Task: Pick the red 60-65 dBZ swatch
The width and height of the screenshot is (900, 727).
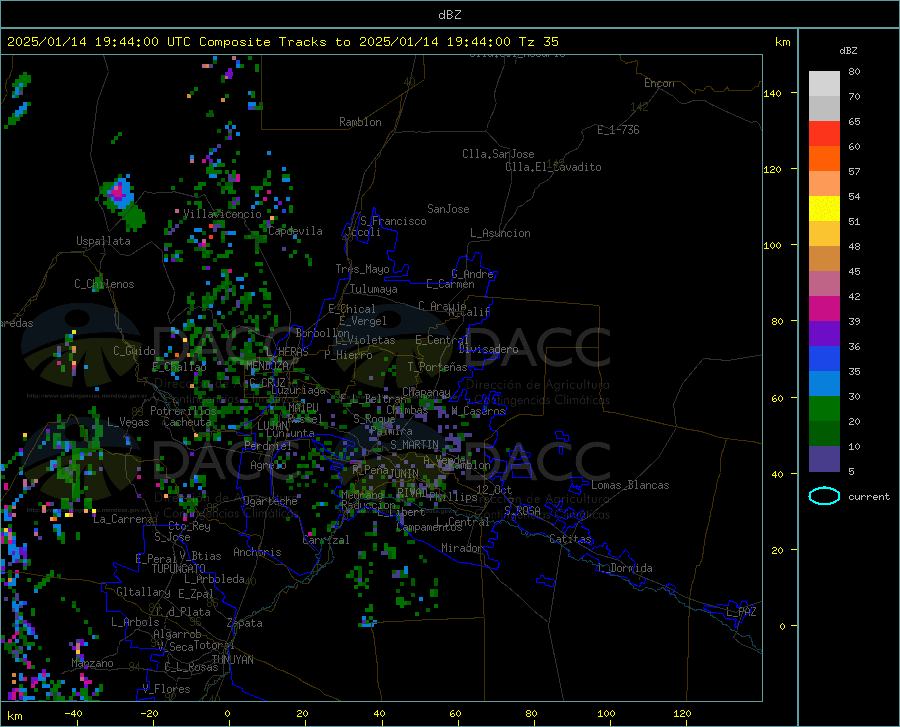Action: coord(824,134)
